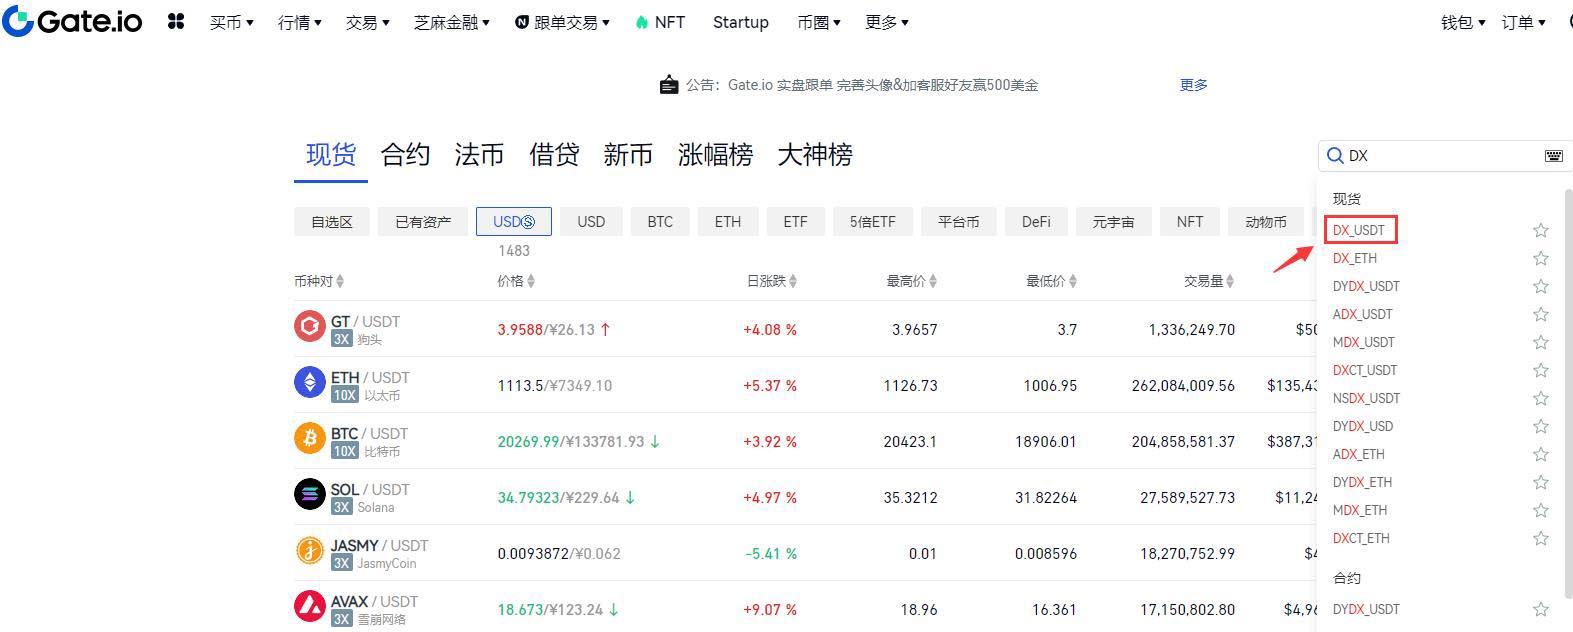Image resolution: width=1573 pixels, height=632 pixels.
Task: Click the magnifier search icon
Action: tap(1335, 156)
